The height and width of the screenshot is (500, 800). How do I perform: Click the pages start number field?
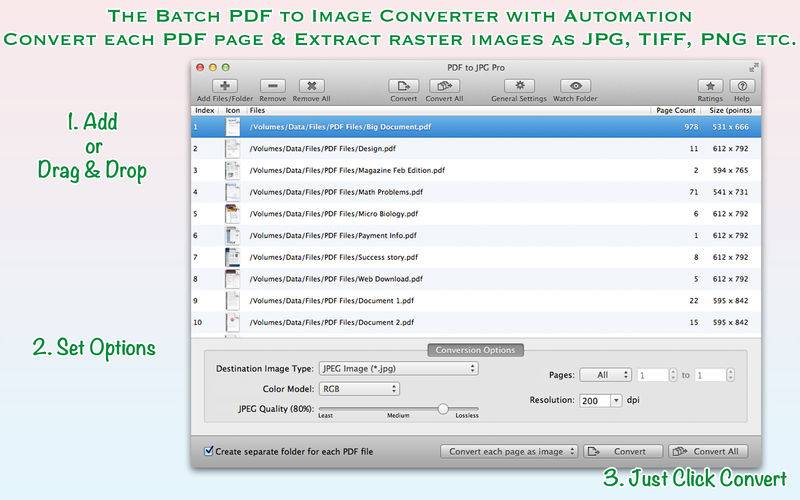pyautogui.click(x=653, y=375)
